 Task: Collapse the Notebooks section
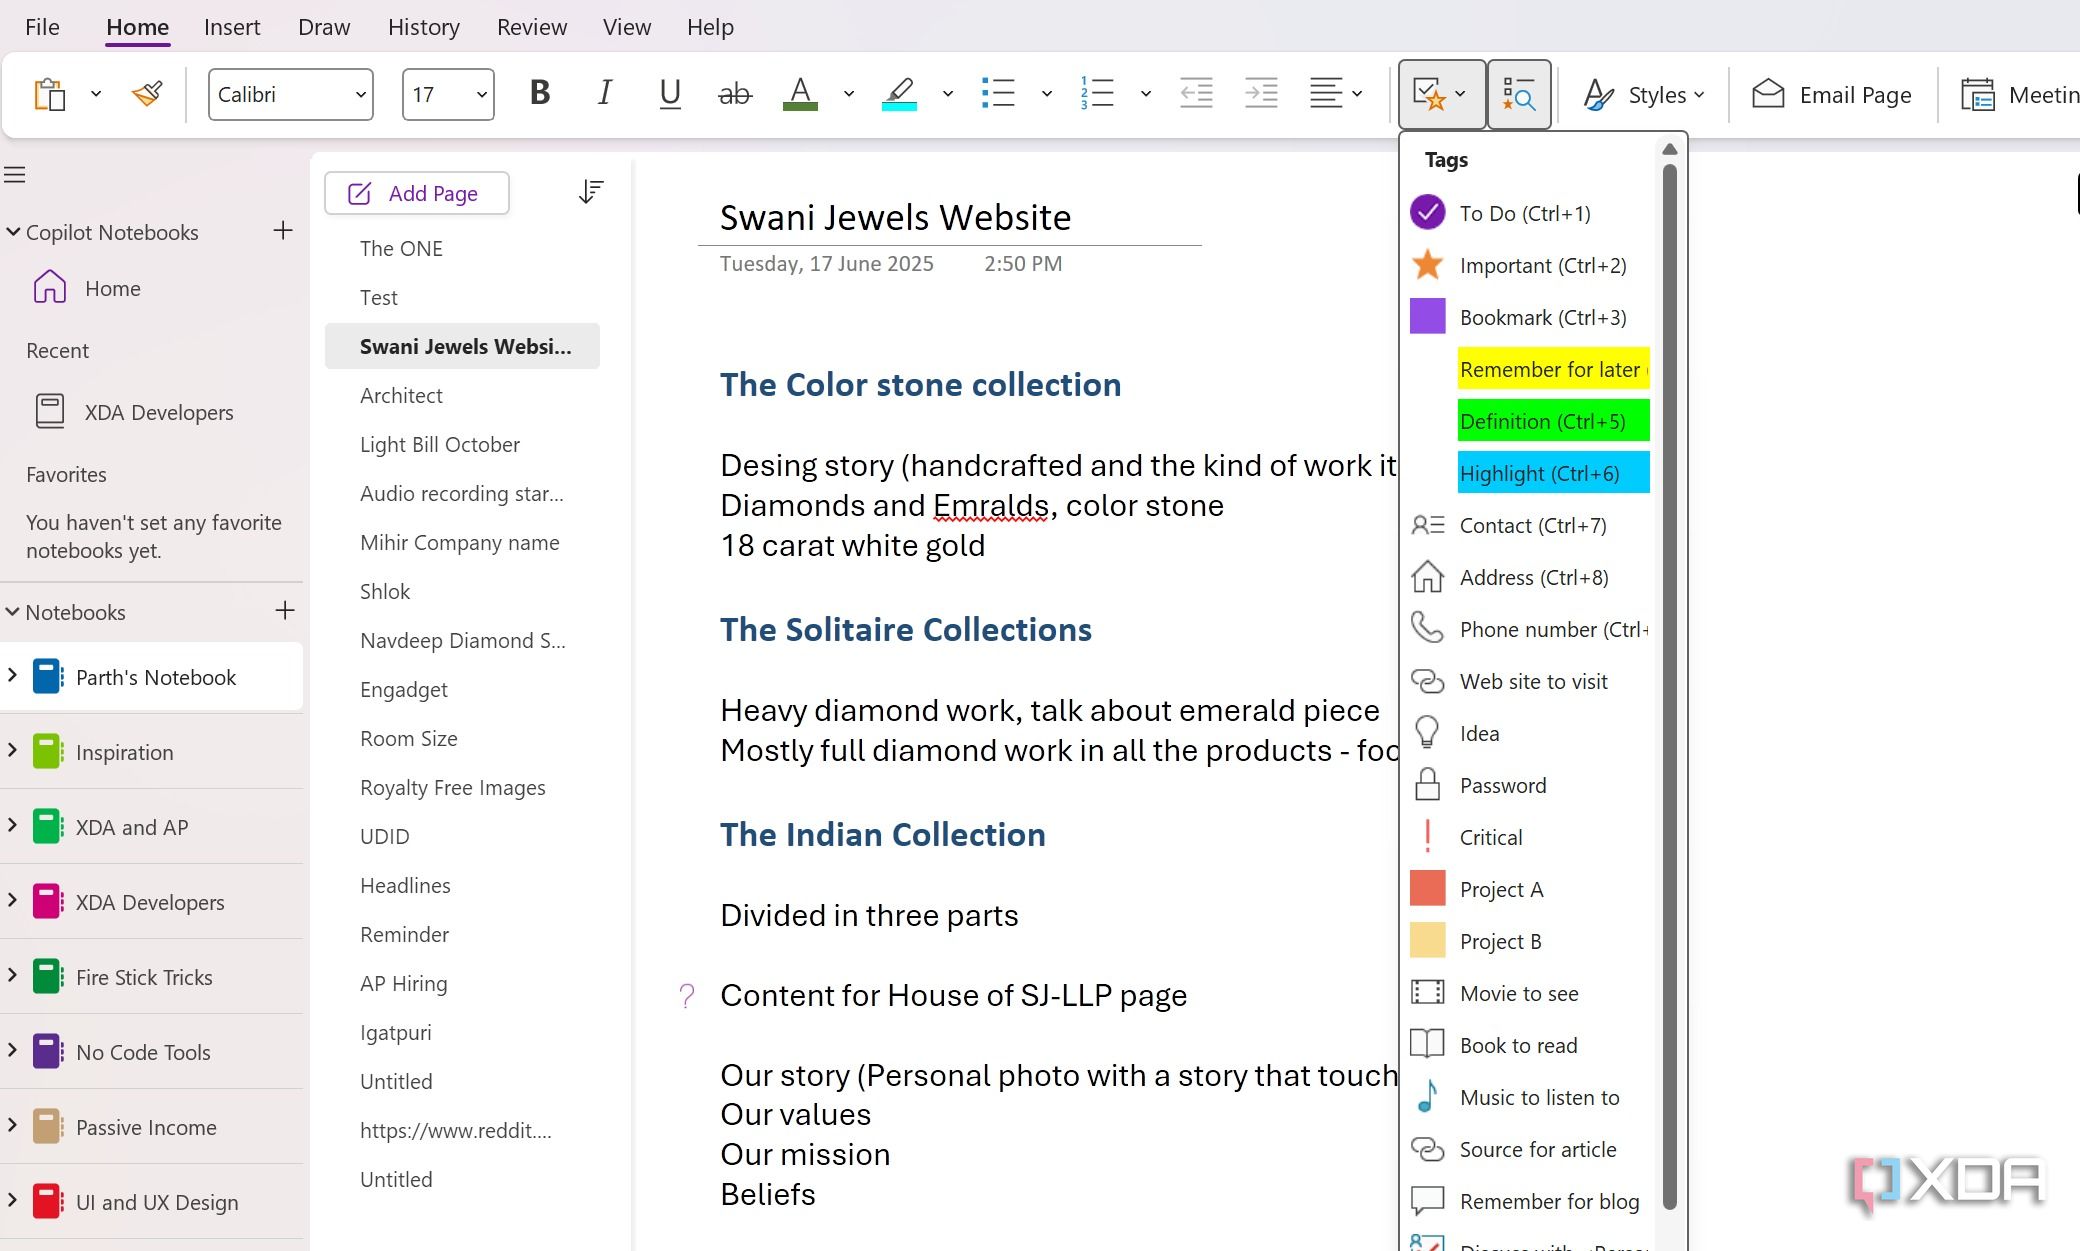13,612
